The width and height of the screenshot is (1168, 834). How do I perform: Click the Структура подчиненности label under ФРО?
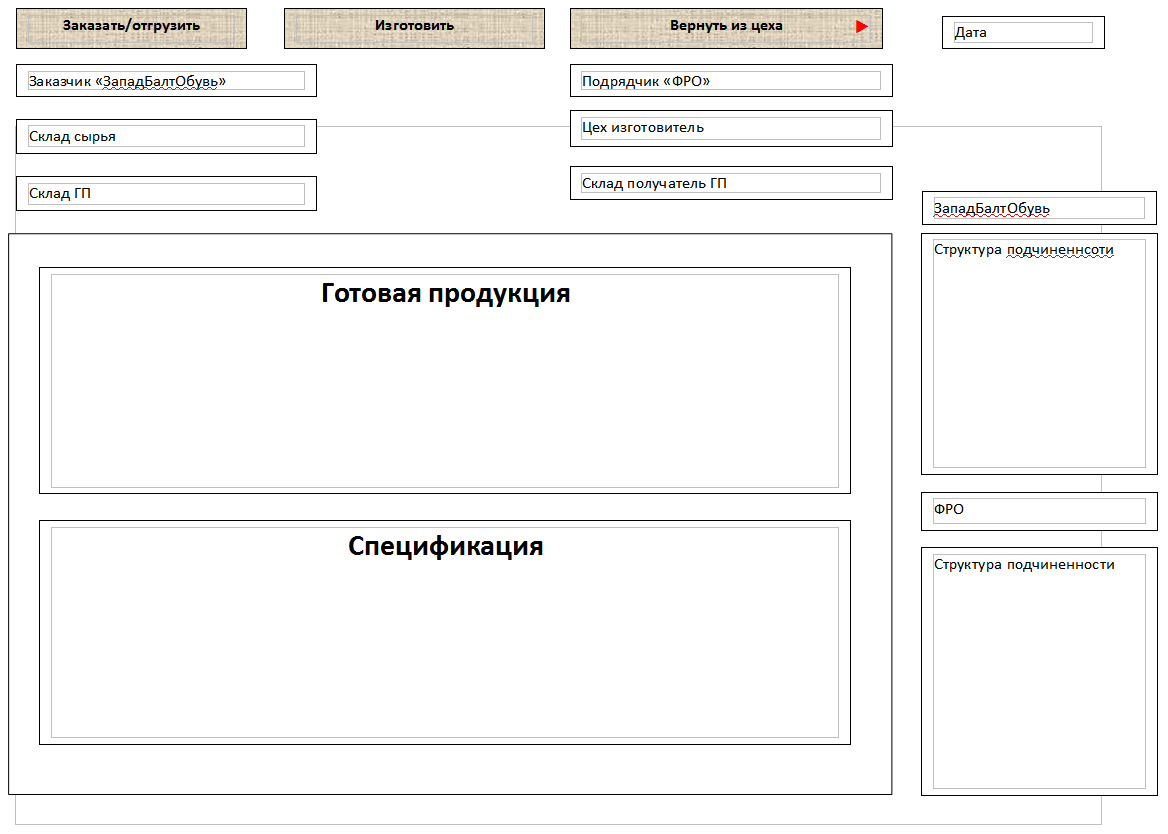click(x=1023, y=565)
